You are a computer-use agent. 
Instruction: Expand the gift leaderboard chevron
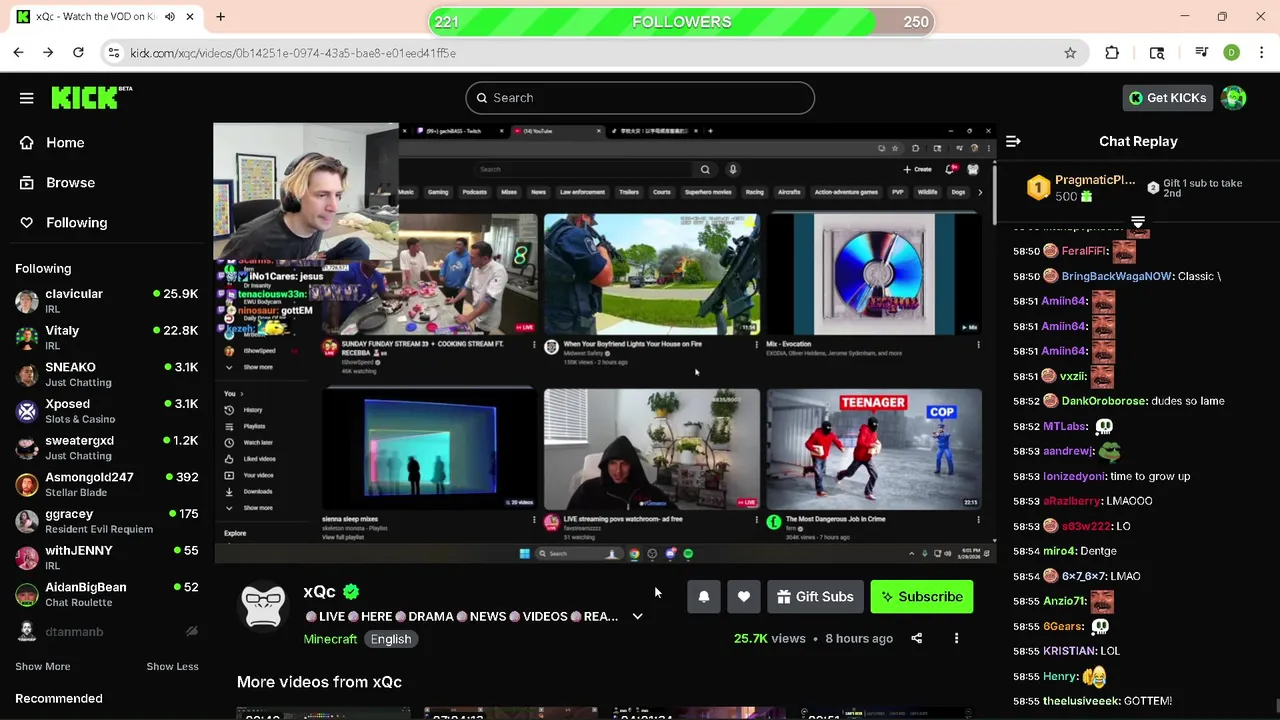[1137, 221]
